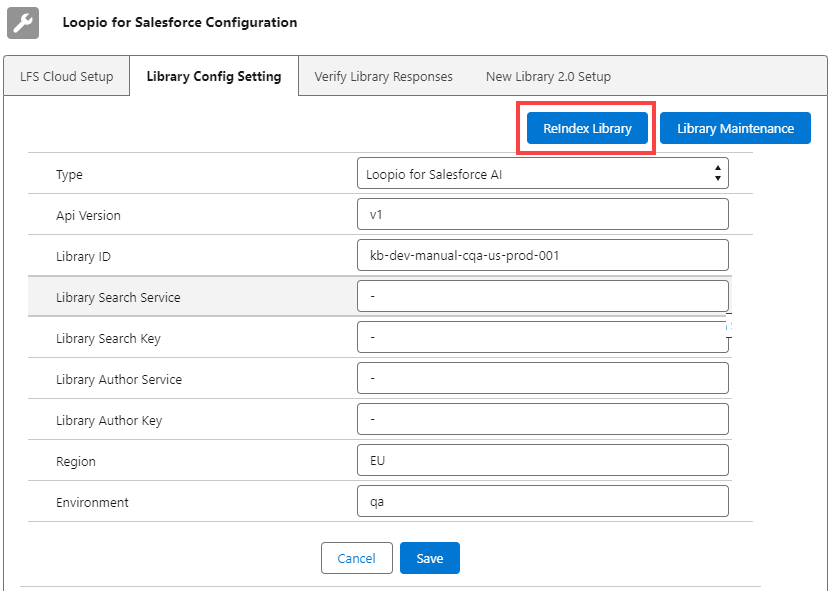Click the Environment label
Screen dimensions: 830x591
click(92, 503)
